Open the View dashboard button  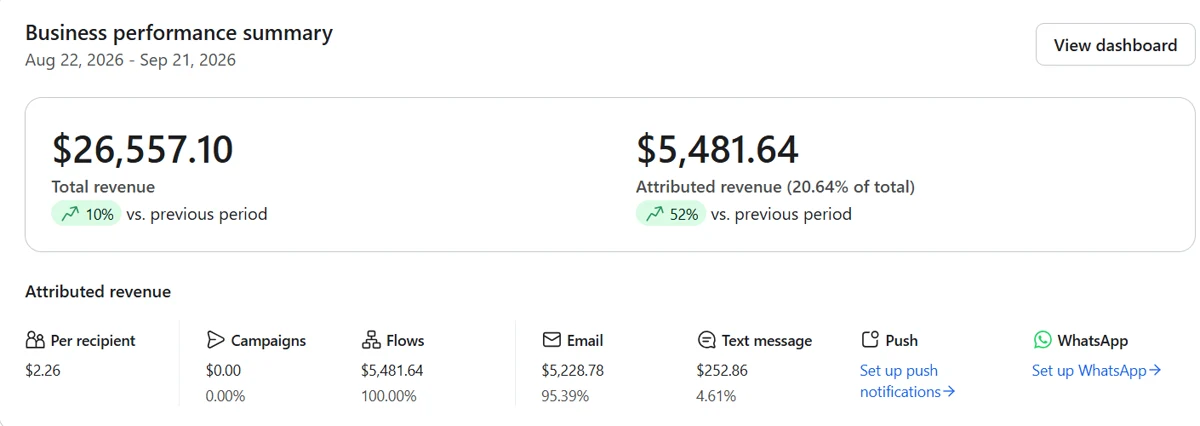(x=1115, y=45)
